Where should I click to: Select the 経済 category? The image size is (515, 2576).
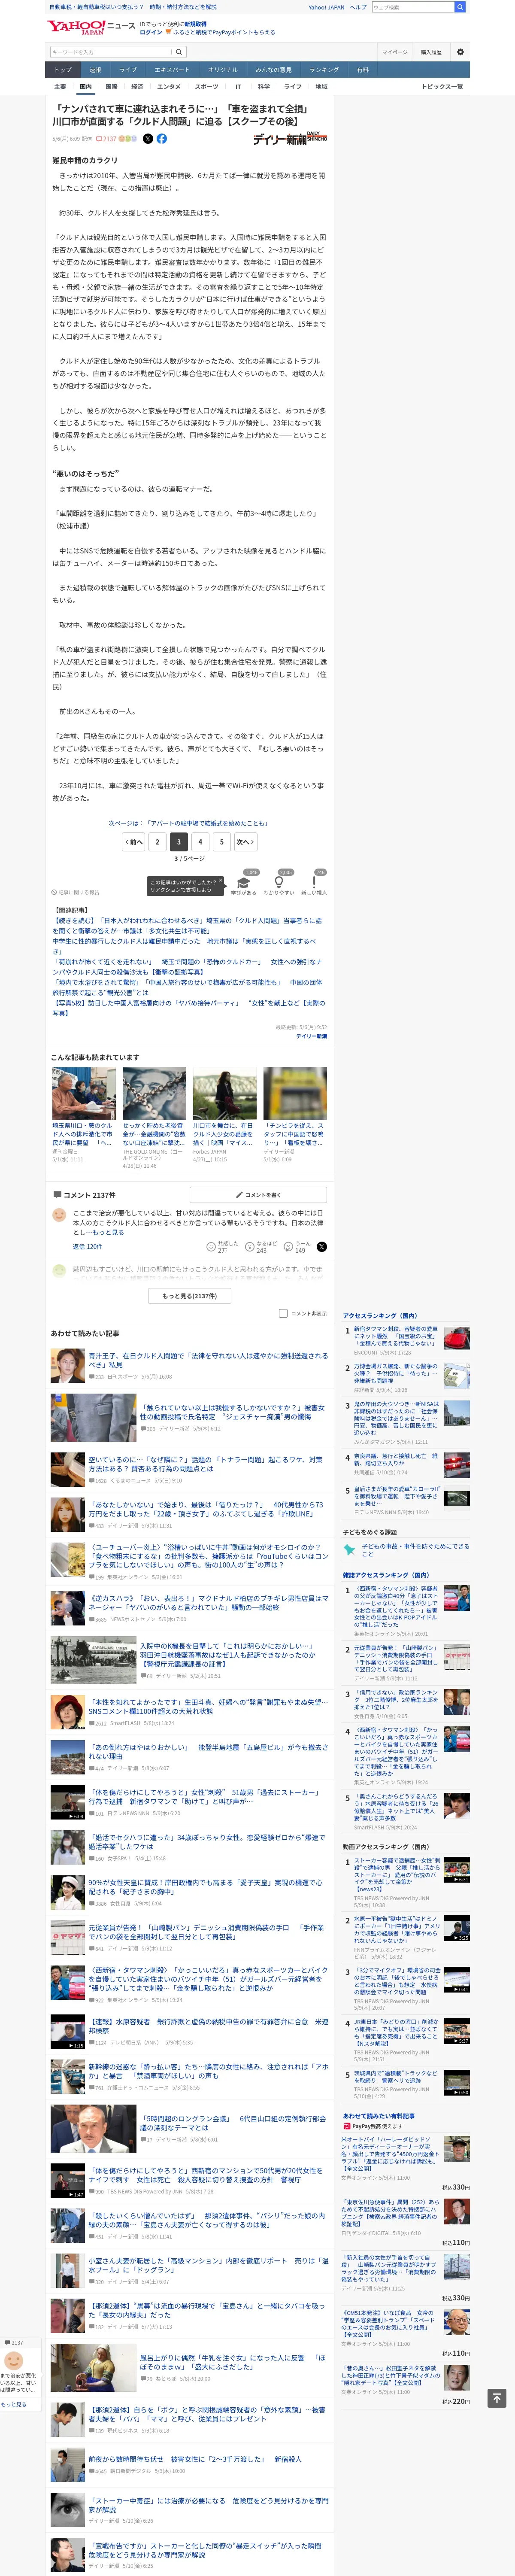click(137, 87)
